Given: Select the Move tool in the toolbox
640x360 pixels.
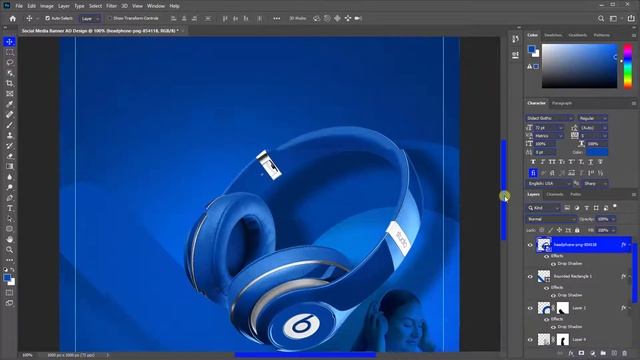Looking at the screenshot, I should coord(9,42).
